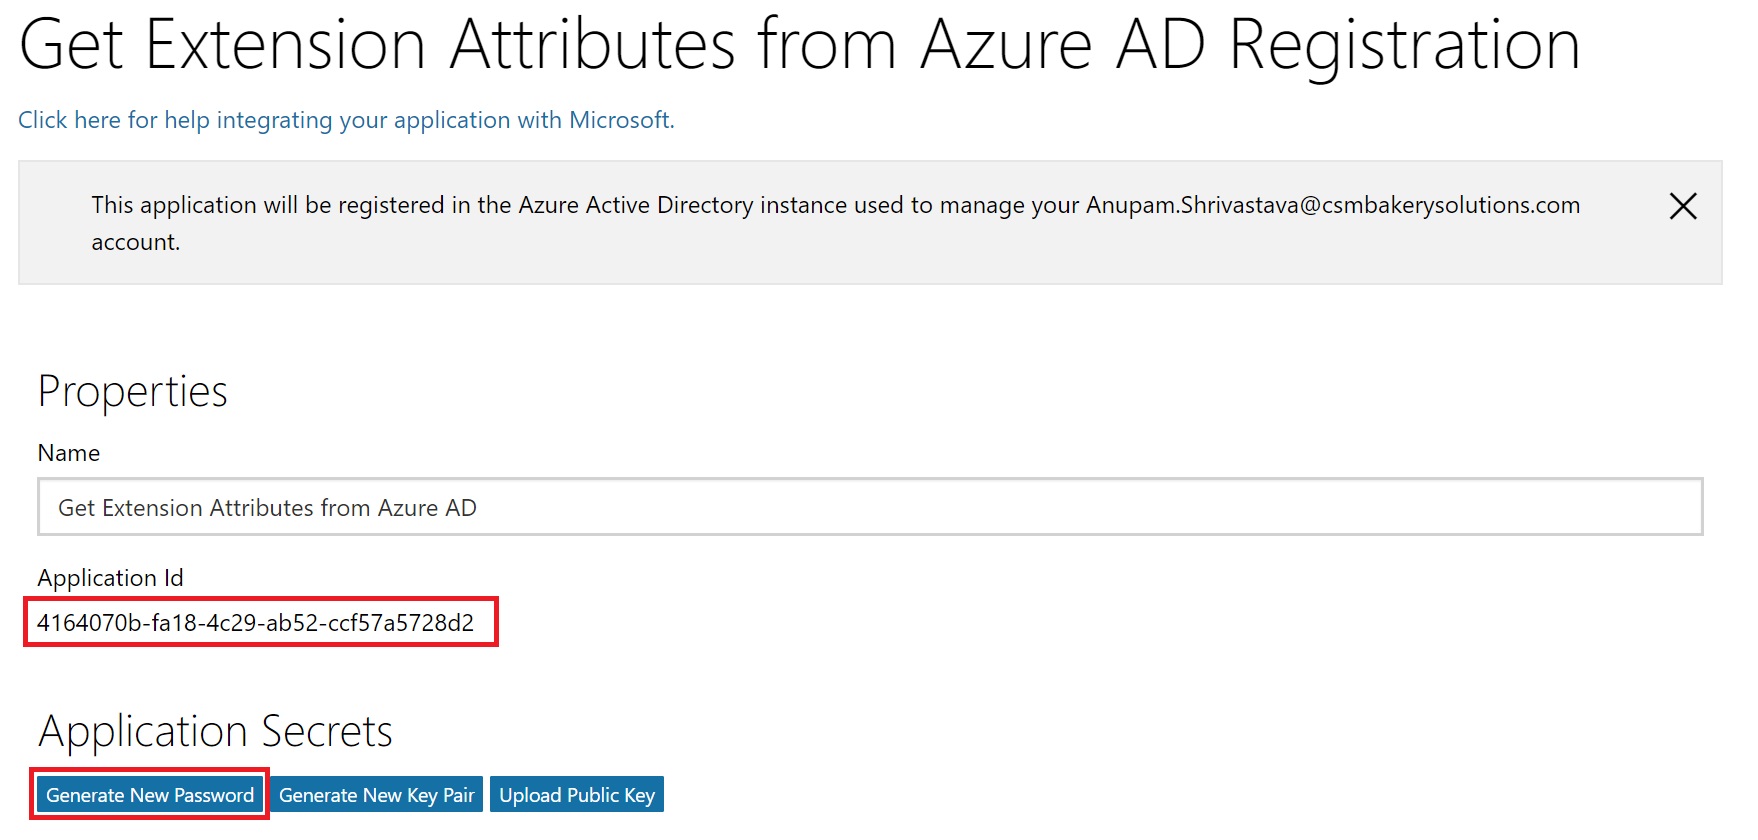Click Generate New Key Pair button

[x=377, y=795]
